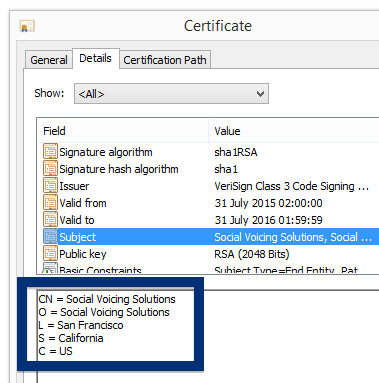Click the Public key field icon
Image resolution: width=379 pixels, height=383 pixels.
[50, 254]
